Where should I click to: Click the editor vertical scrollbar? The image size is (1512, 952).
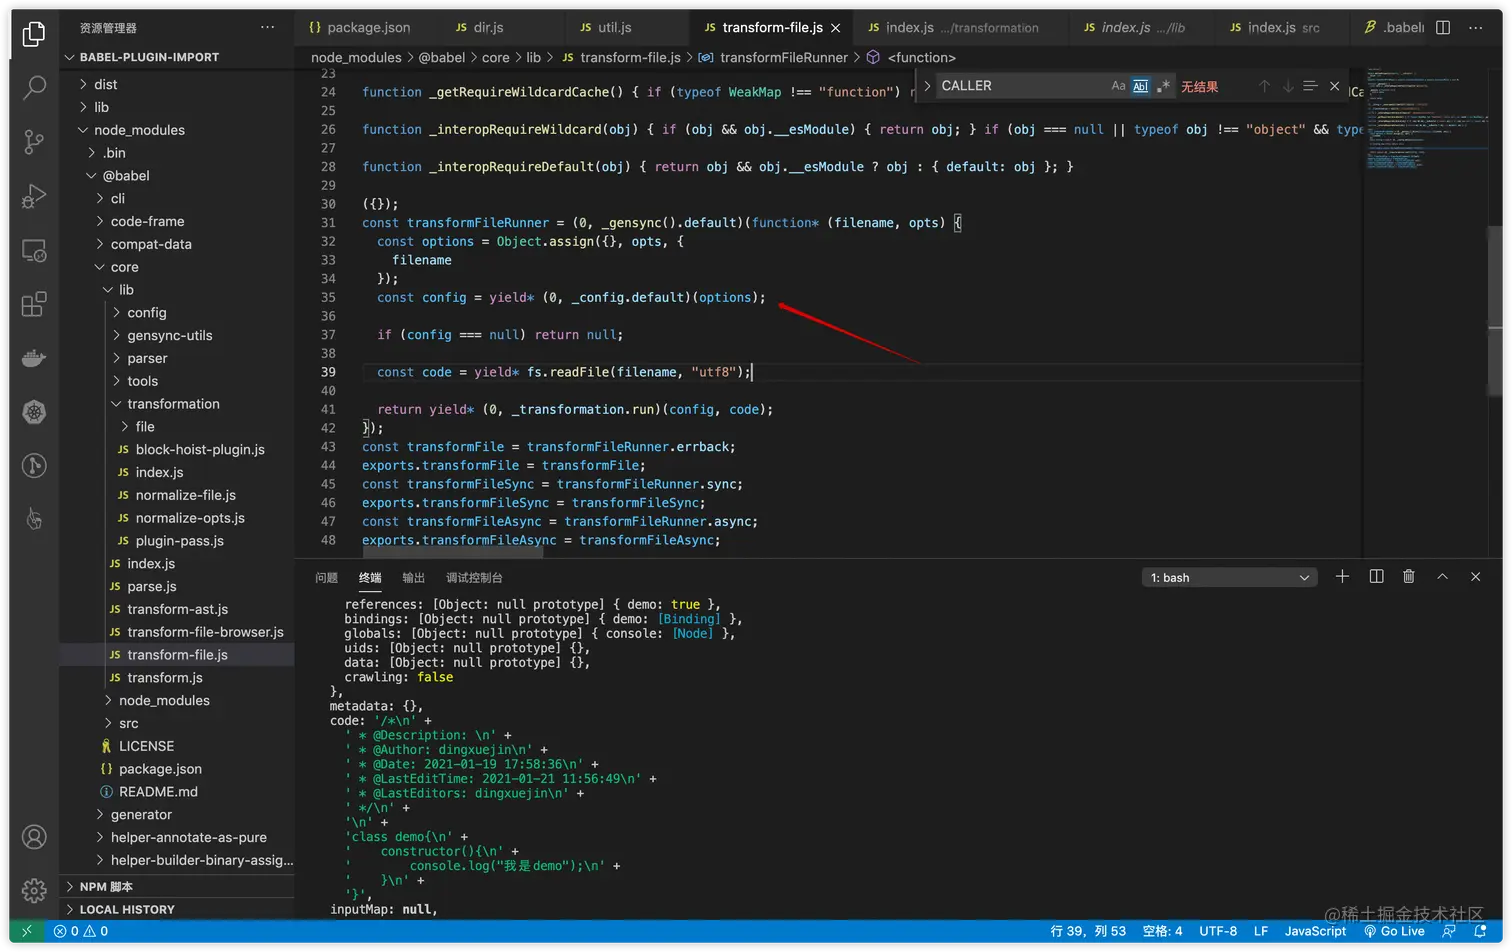(x=1495, y=312)
